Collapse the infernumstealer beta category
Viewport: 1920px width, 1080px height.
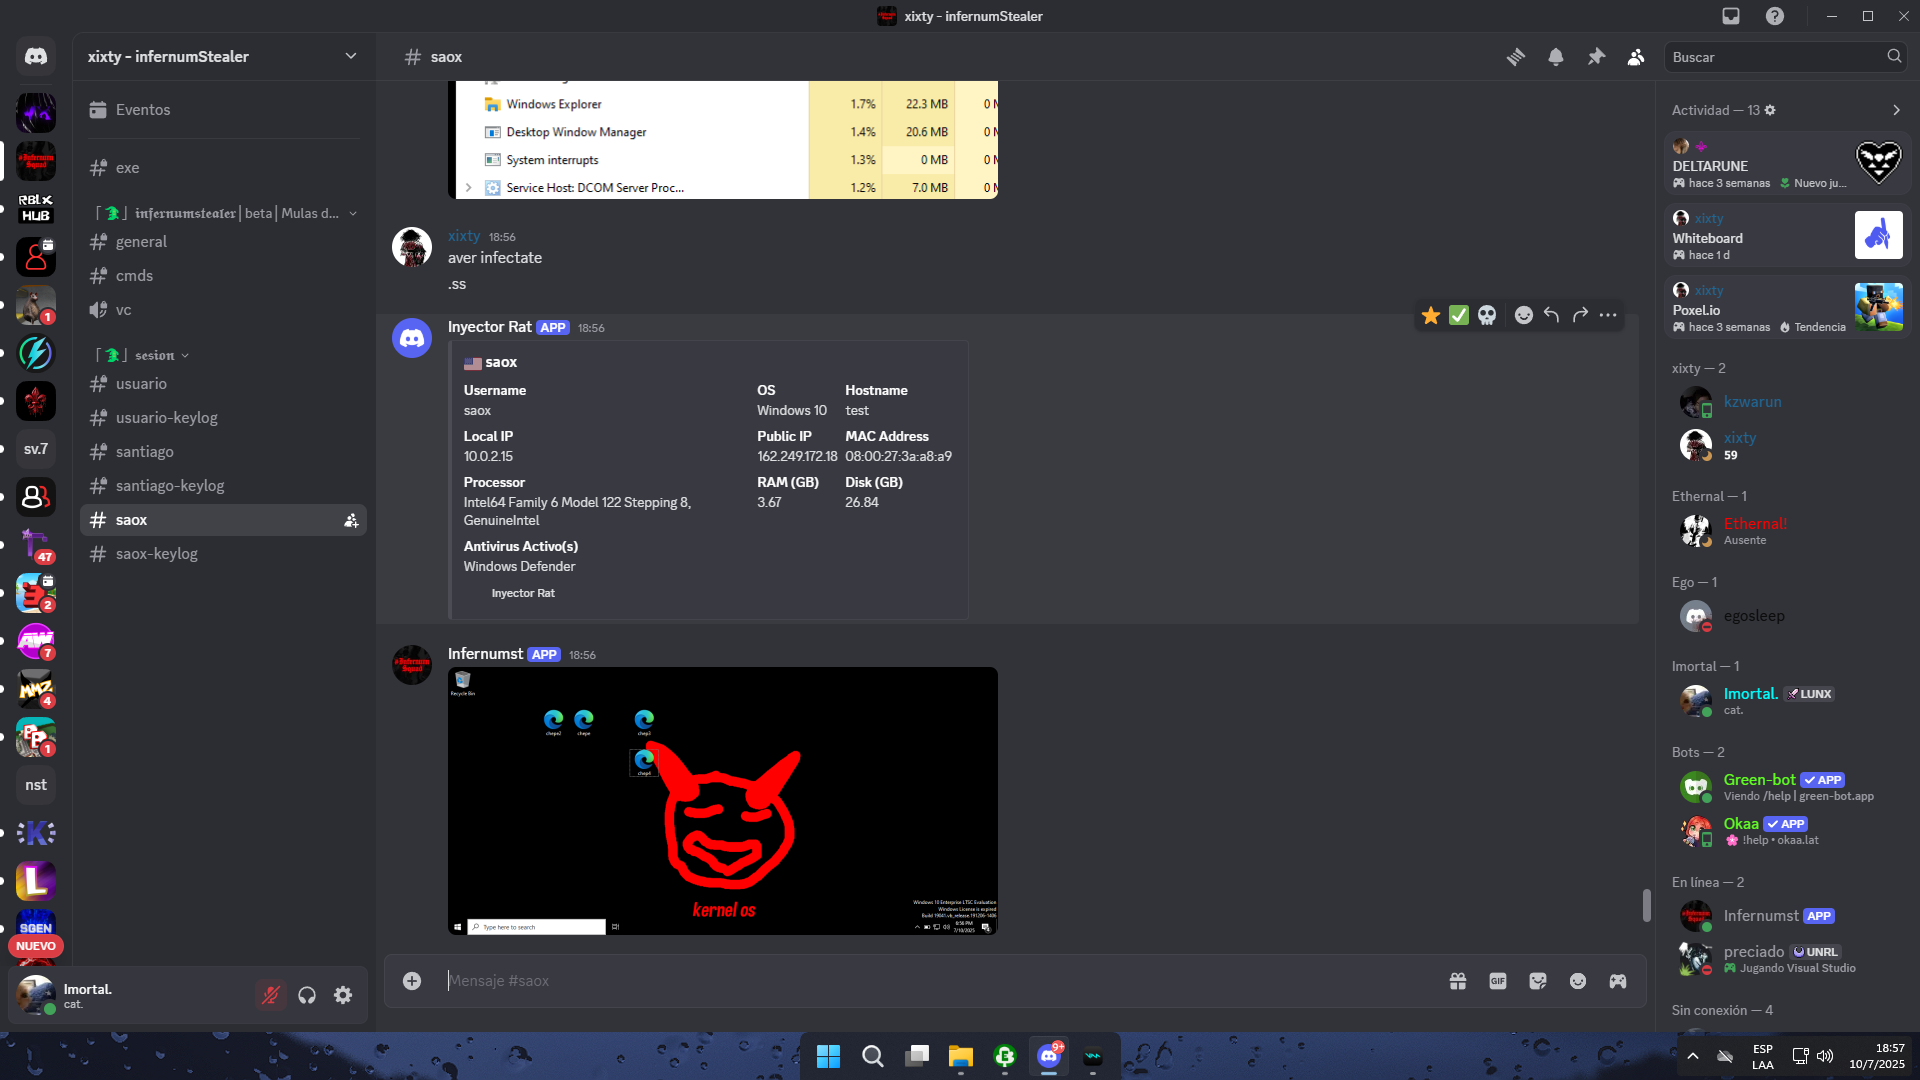point(226,213)
